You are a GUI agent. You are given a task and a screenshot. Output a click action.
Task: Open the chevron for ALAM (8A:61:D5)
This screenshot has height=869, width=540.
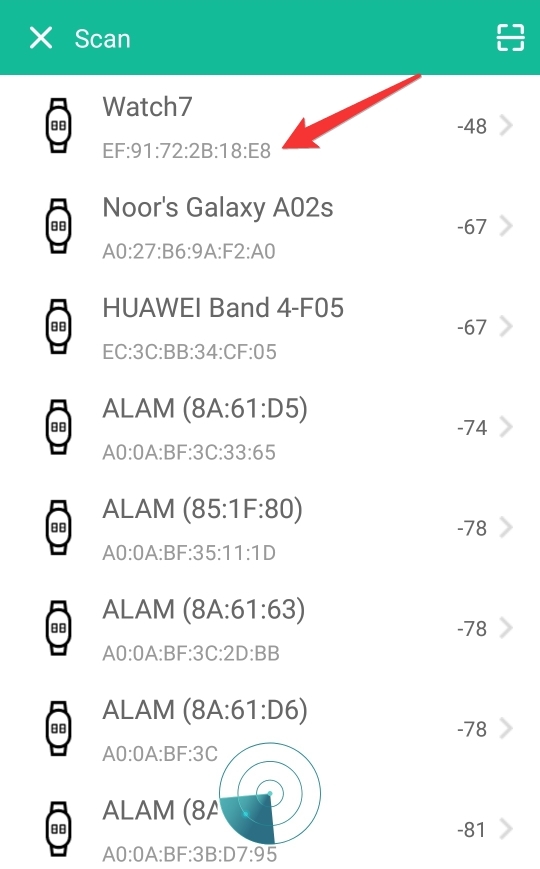(x=506, y=427)
